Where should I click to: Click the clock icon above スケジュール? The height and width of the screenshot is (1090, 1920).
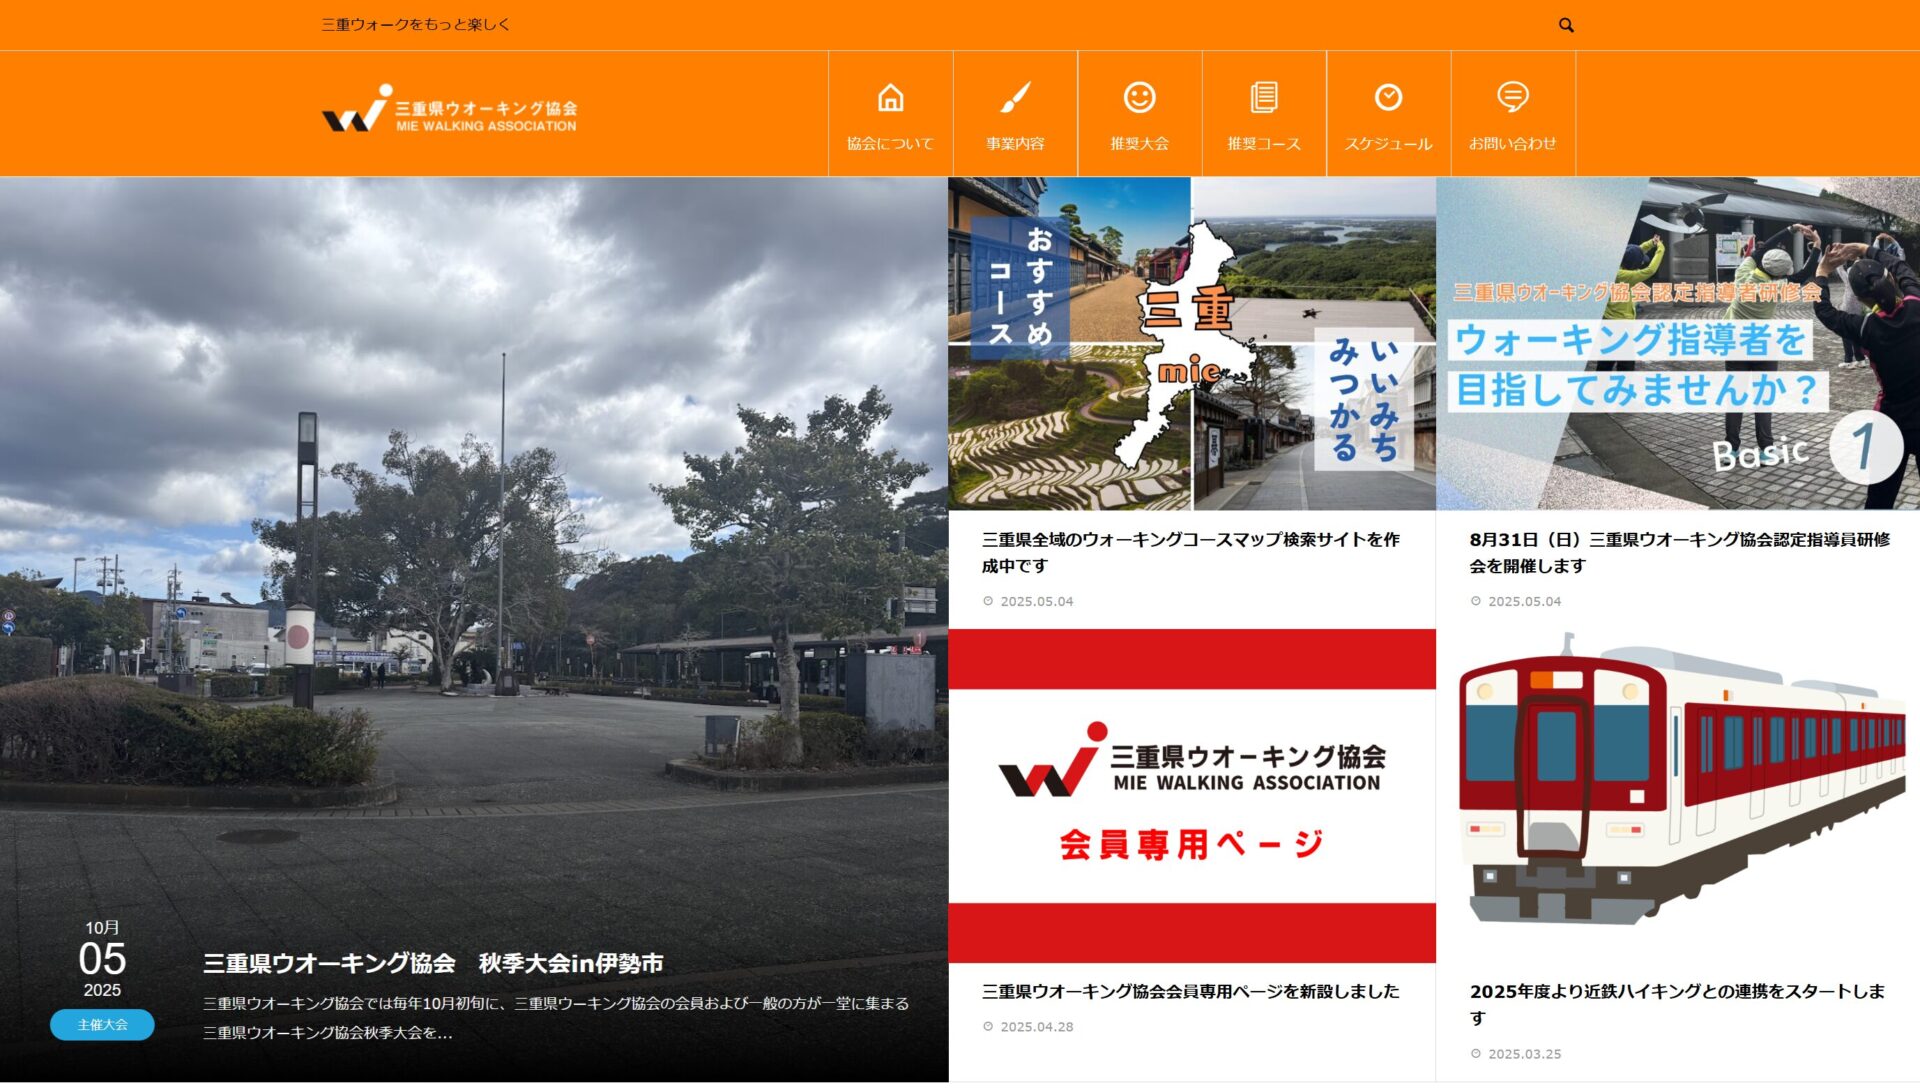pyautogui.click(x=1388, y=98)
